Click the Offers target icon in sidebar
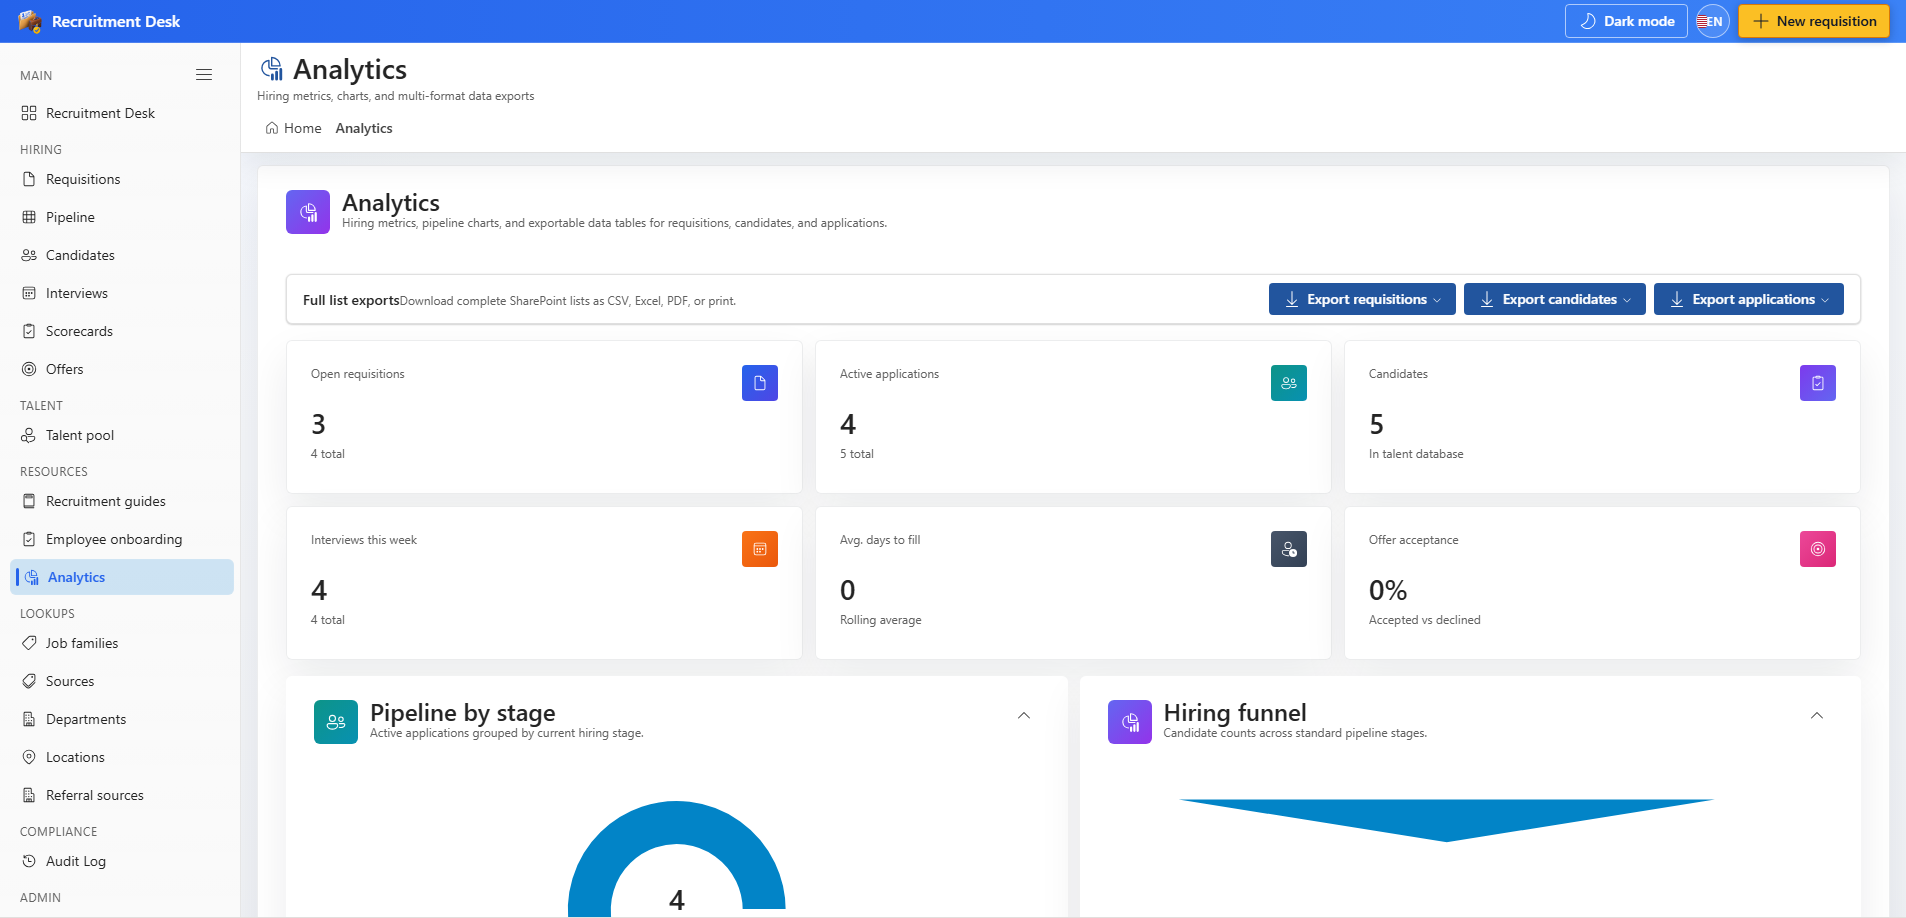Image resolution: width=1906 pixels, height=918 pixels. 29,369
